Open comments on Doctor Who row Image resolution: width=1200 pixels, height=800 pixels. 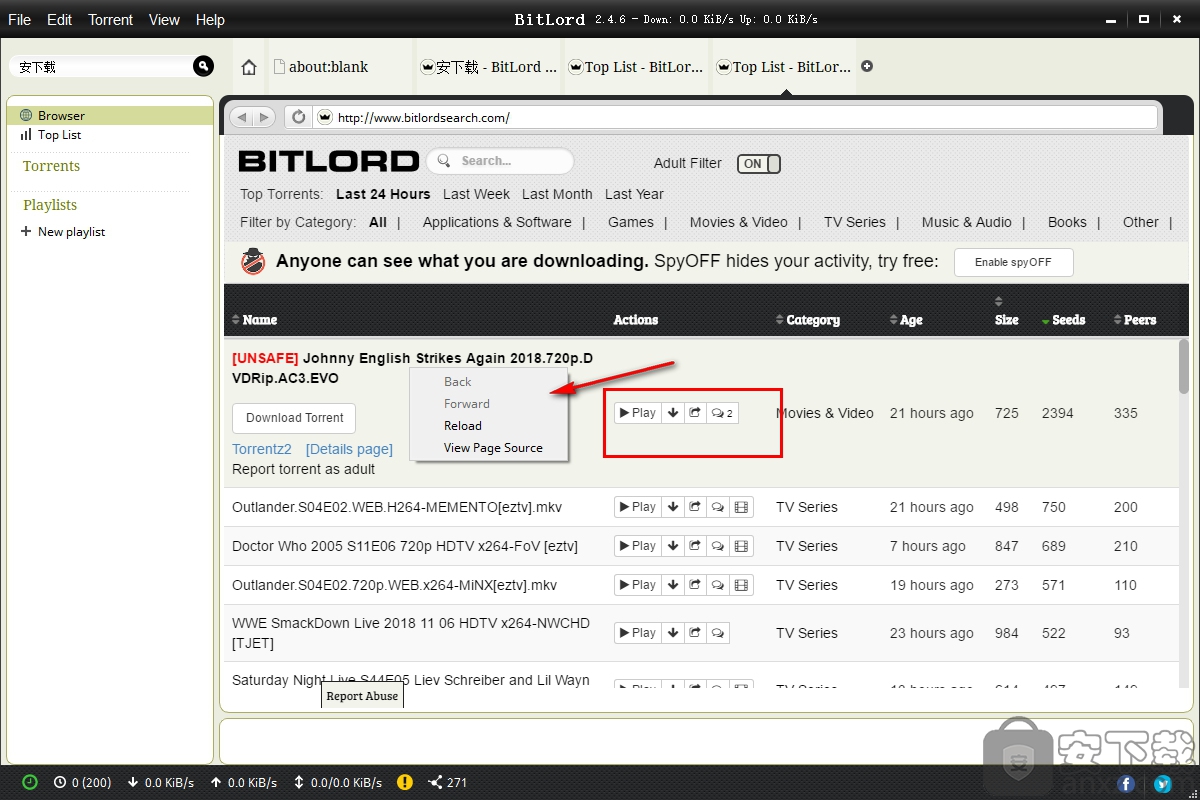(717, 546)
